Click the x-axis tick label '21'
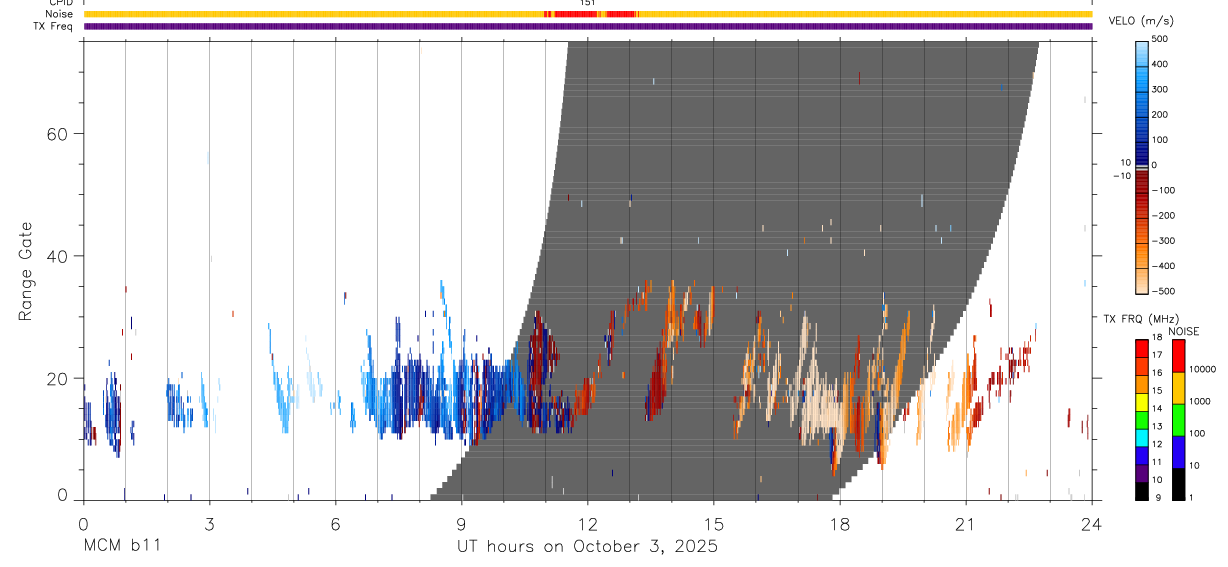Viewport: 1228px width, 567px height. pos(966,524)
